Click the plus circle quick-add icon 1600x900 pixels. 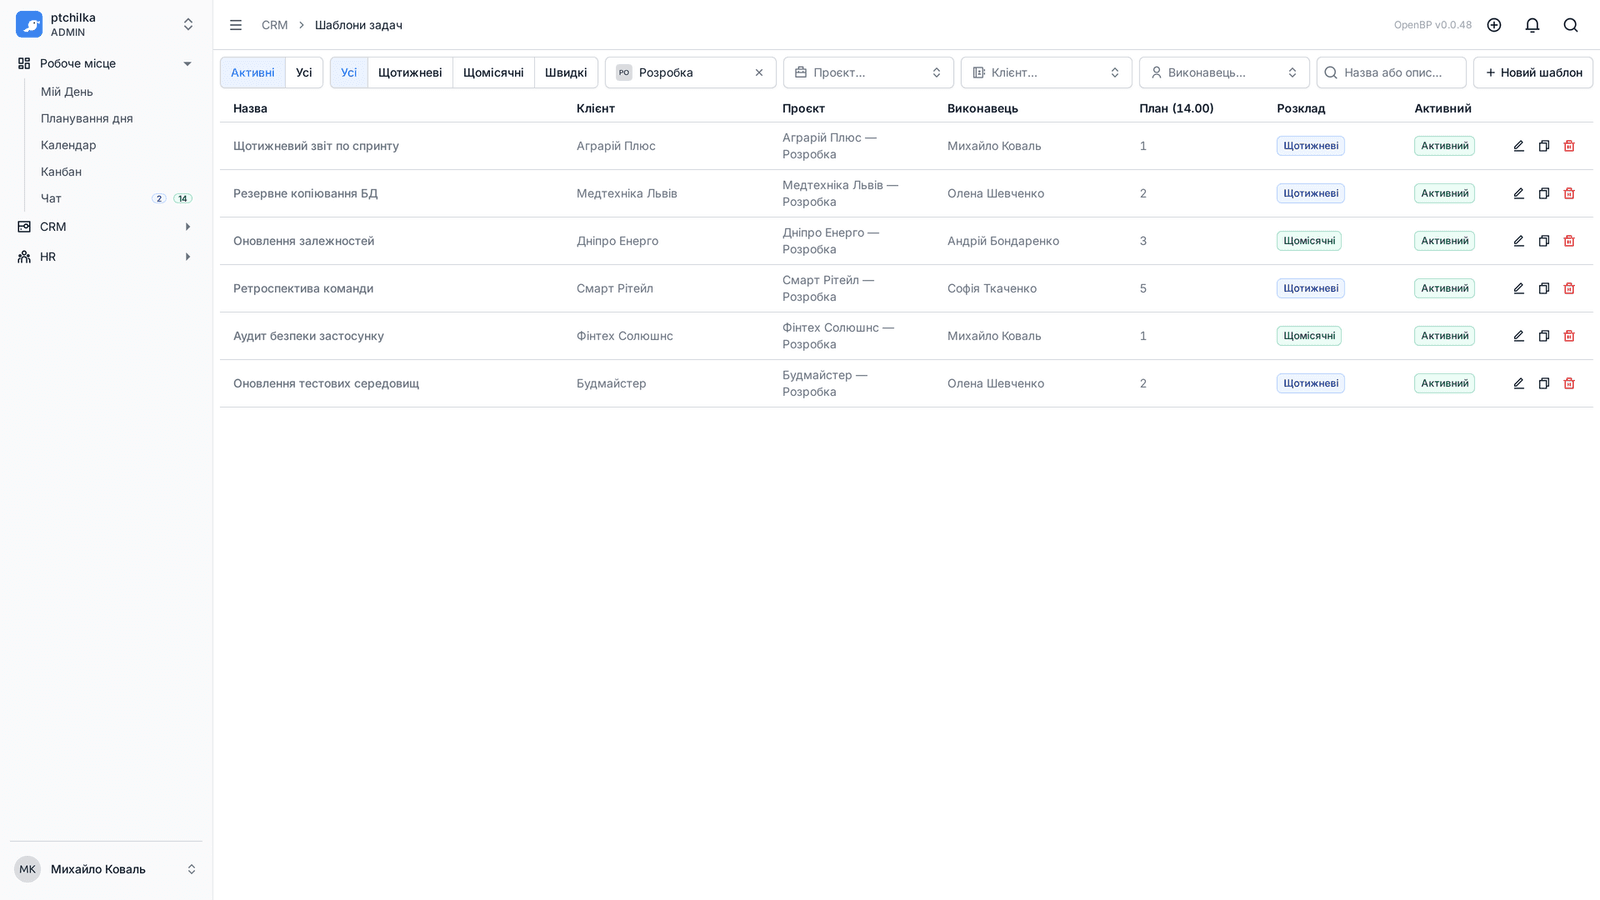click(1494, 25)
